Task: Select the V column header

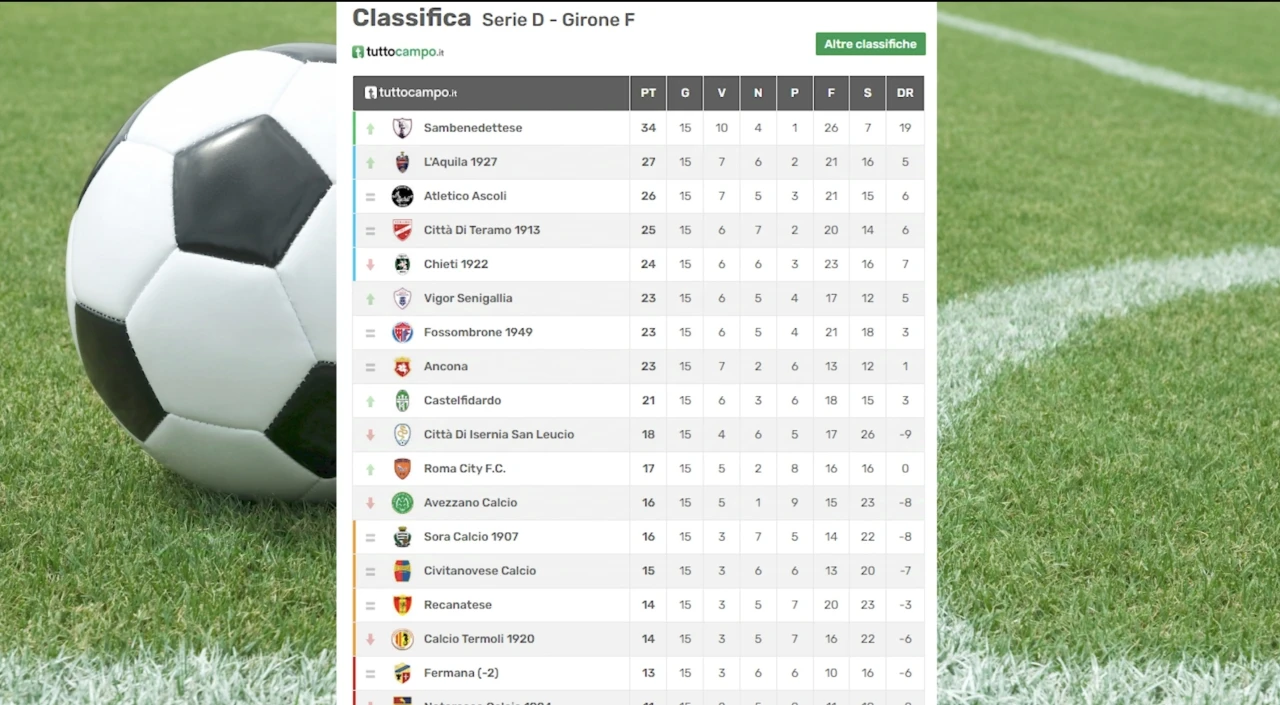Action: (721, 93)
